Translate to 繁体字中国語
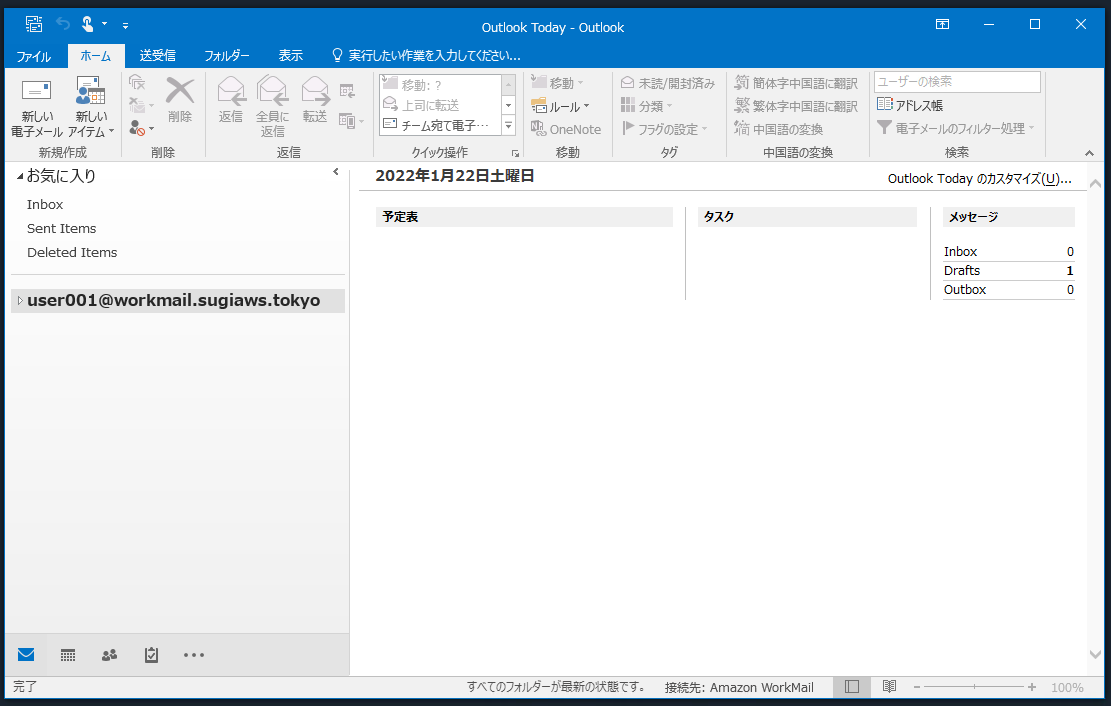 pos(796,106)
